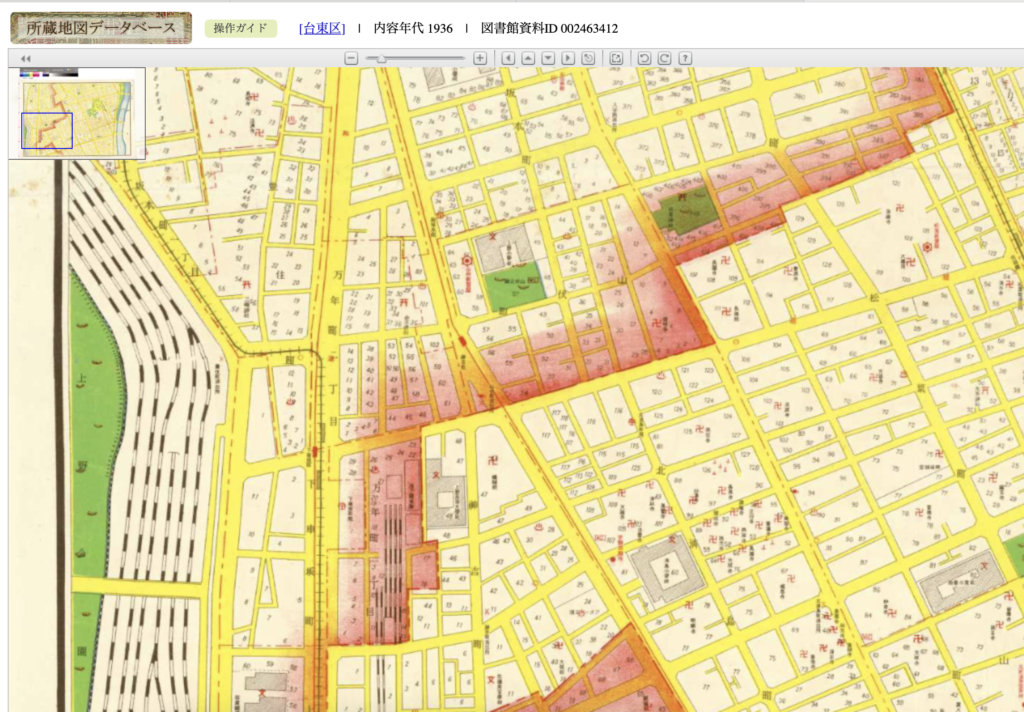
Task: Reset the map view to default
Action: coord(588,59)
